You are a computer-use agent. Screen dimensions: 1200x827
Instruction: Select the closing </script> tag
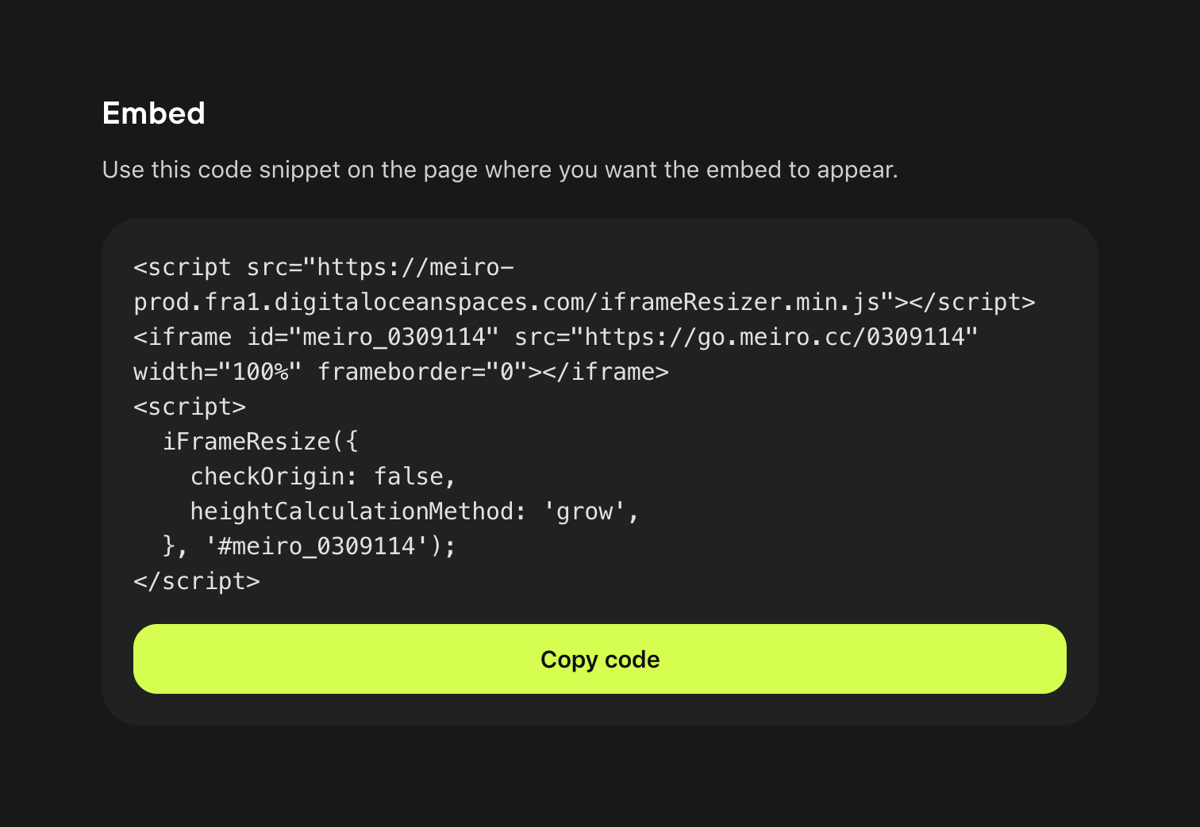tap(195, 581)
